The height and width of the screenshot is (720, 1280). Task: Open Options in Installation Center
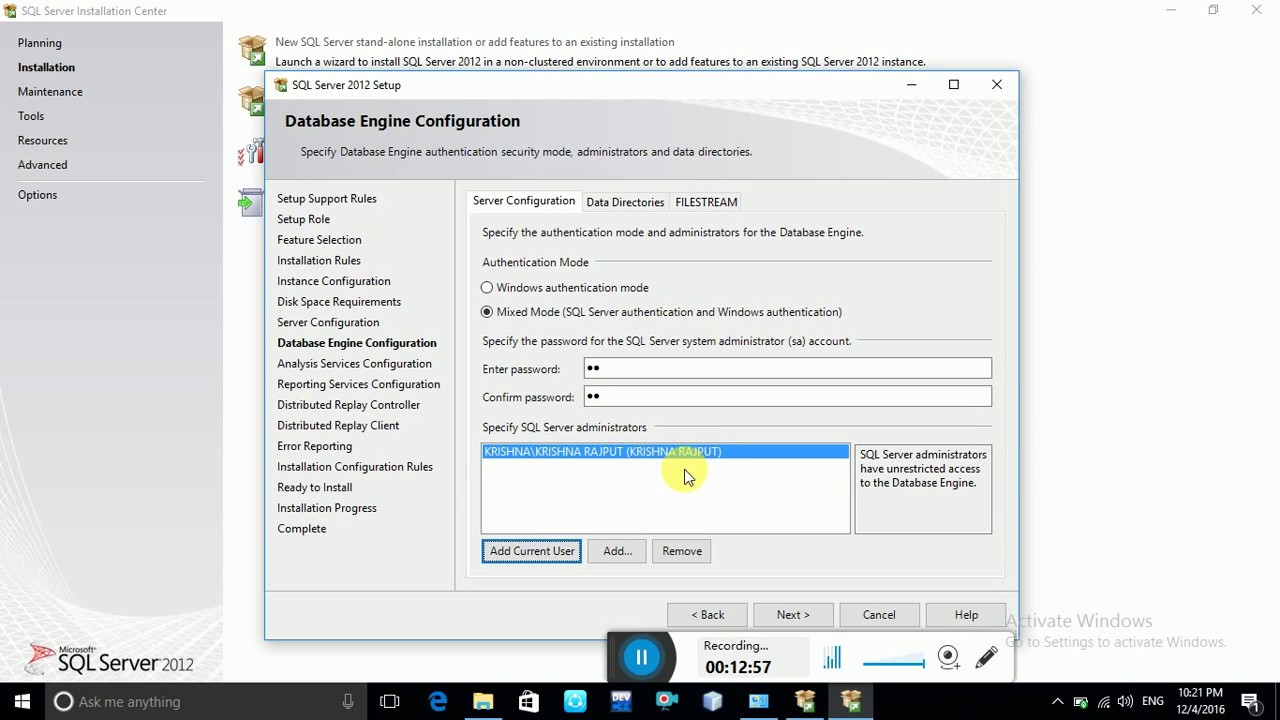tap(38, 195)
